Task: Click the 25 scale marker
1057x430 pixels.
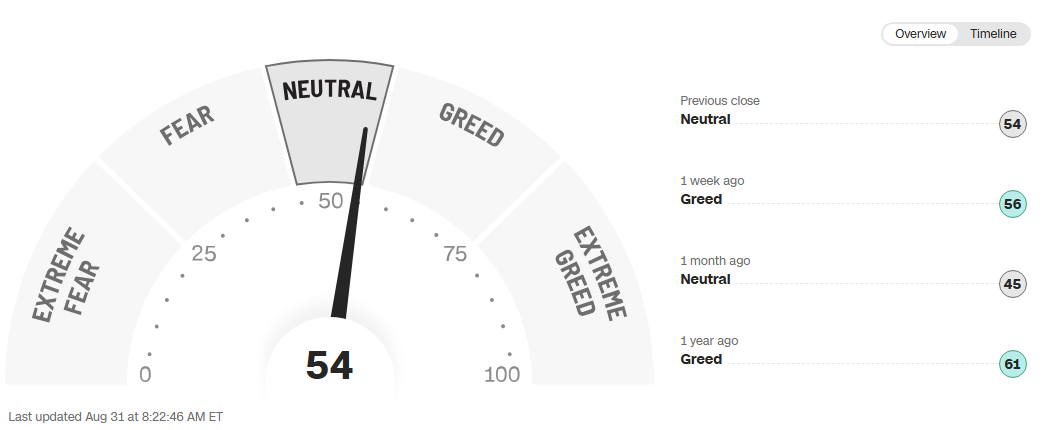Action: tap(204, 254)
